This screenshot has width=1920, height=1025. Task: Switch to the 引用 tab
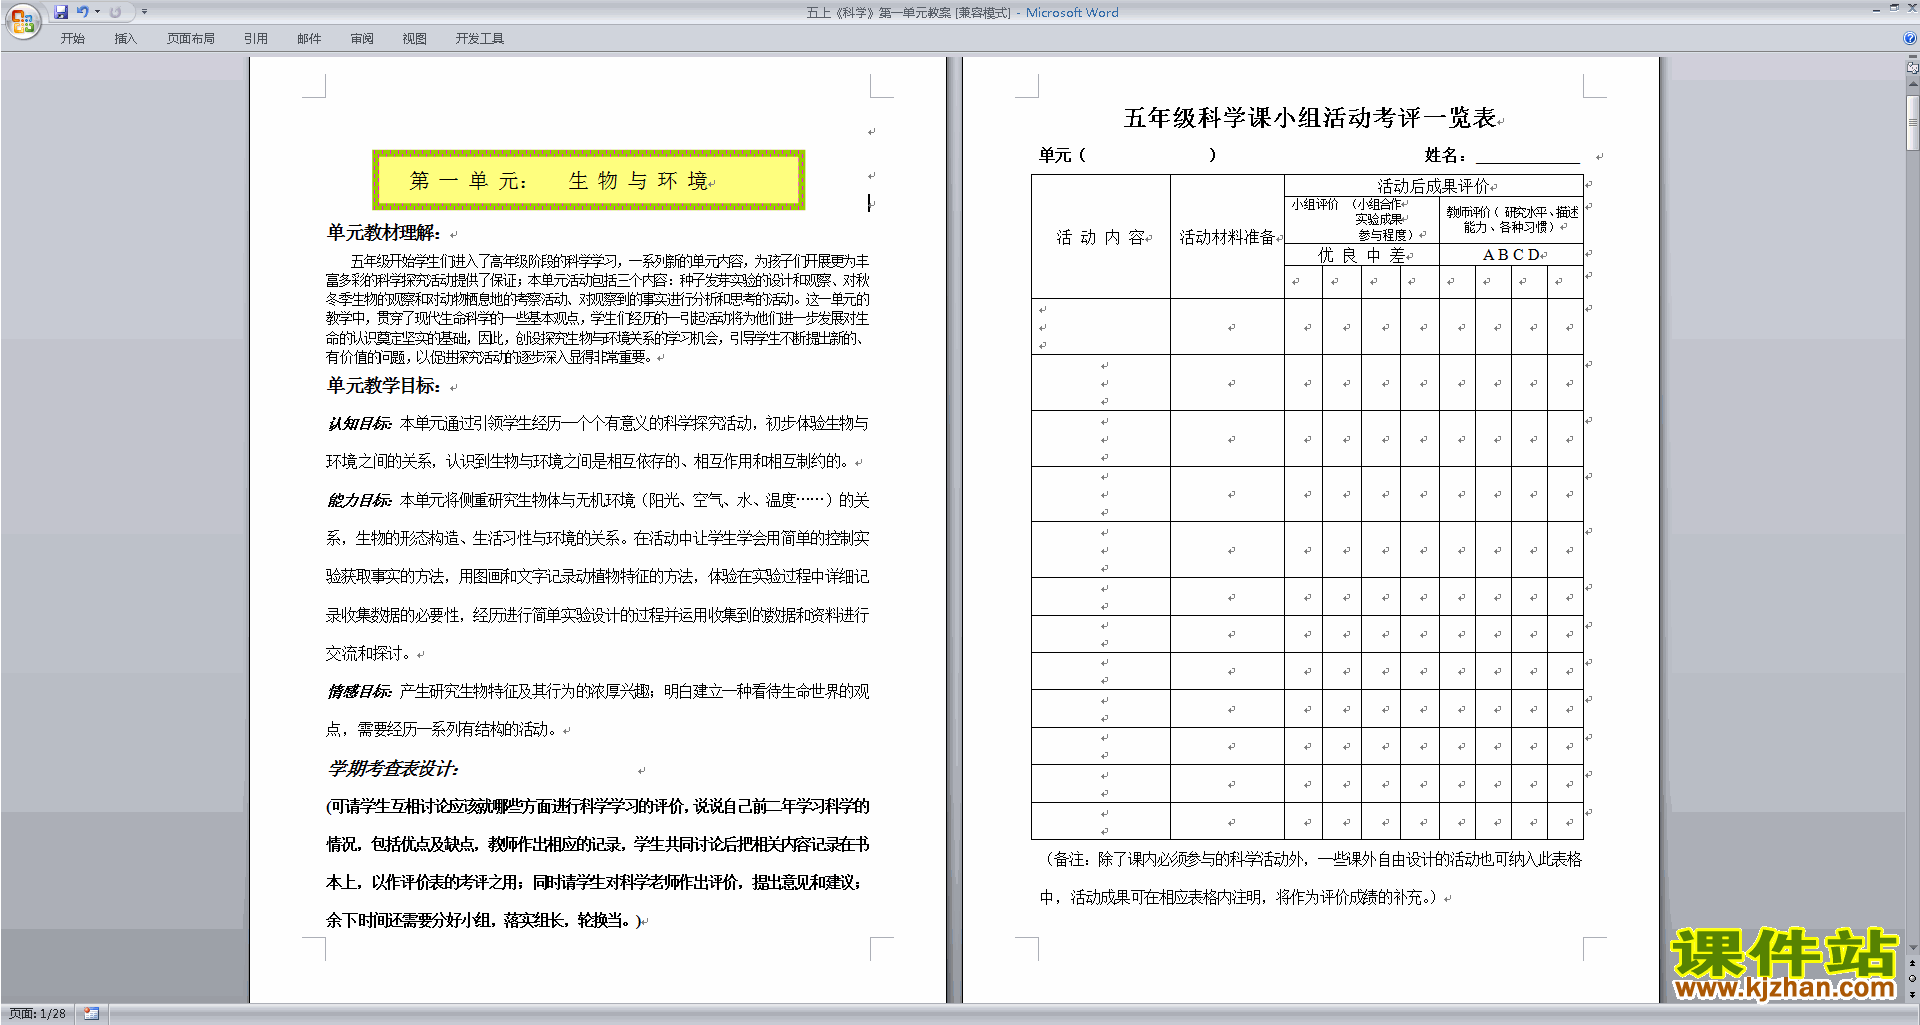pos(255,39)
